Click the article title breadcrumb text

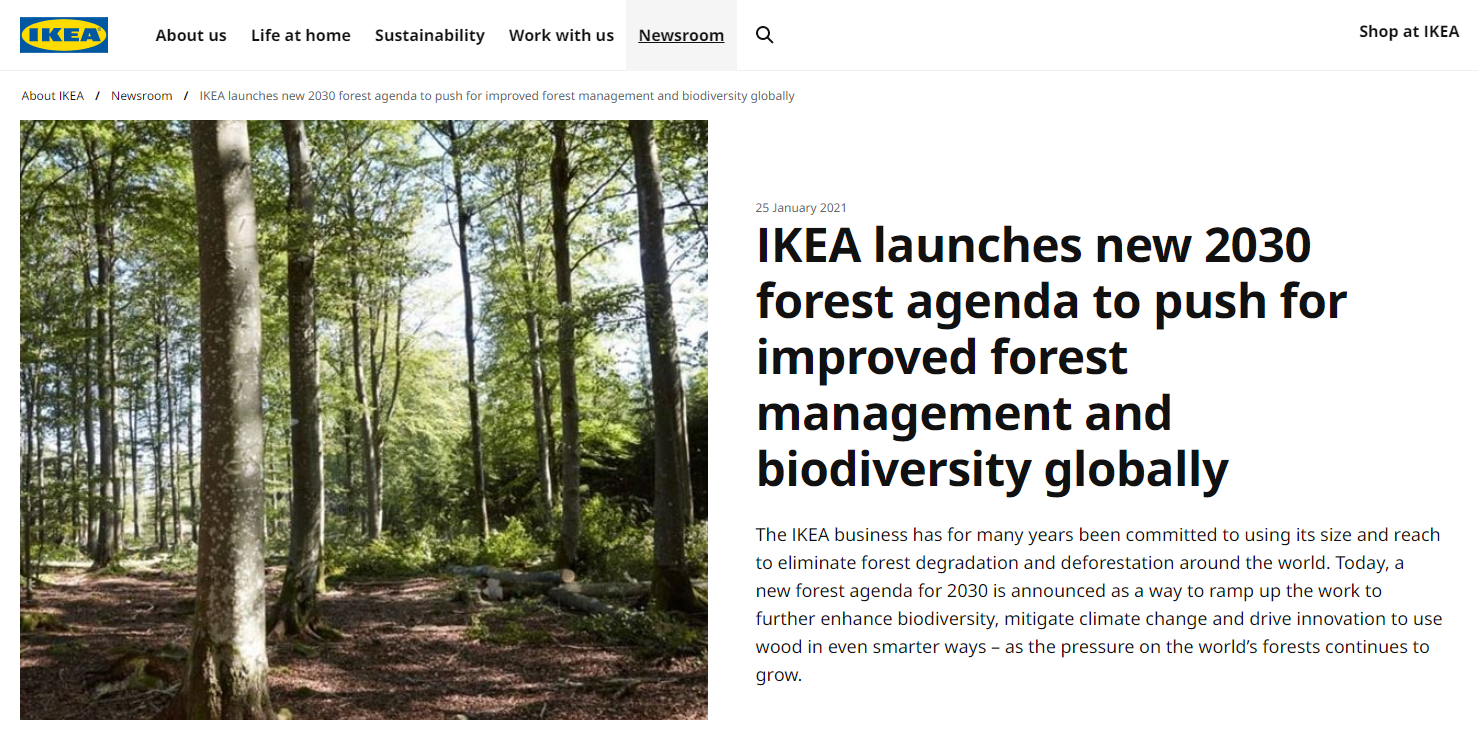point(497,96)
